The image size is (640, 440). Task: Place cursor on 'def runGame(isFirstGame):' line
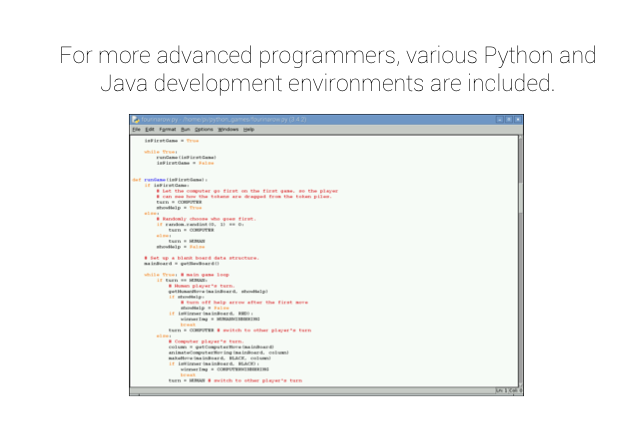[170, 180]
